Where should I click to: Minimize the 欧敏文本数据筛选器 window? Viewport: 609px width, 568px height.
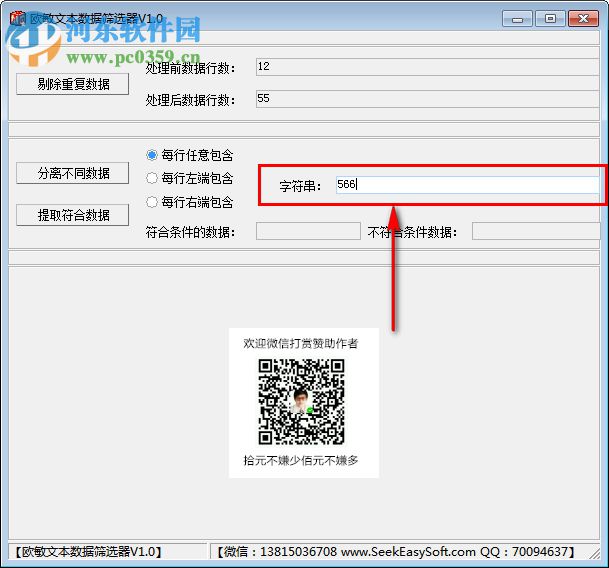pos(517,19)
